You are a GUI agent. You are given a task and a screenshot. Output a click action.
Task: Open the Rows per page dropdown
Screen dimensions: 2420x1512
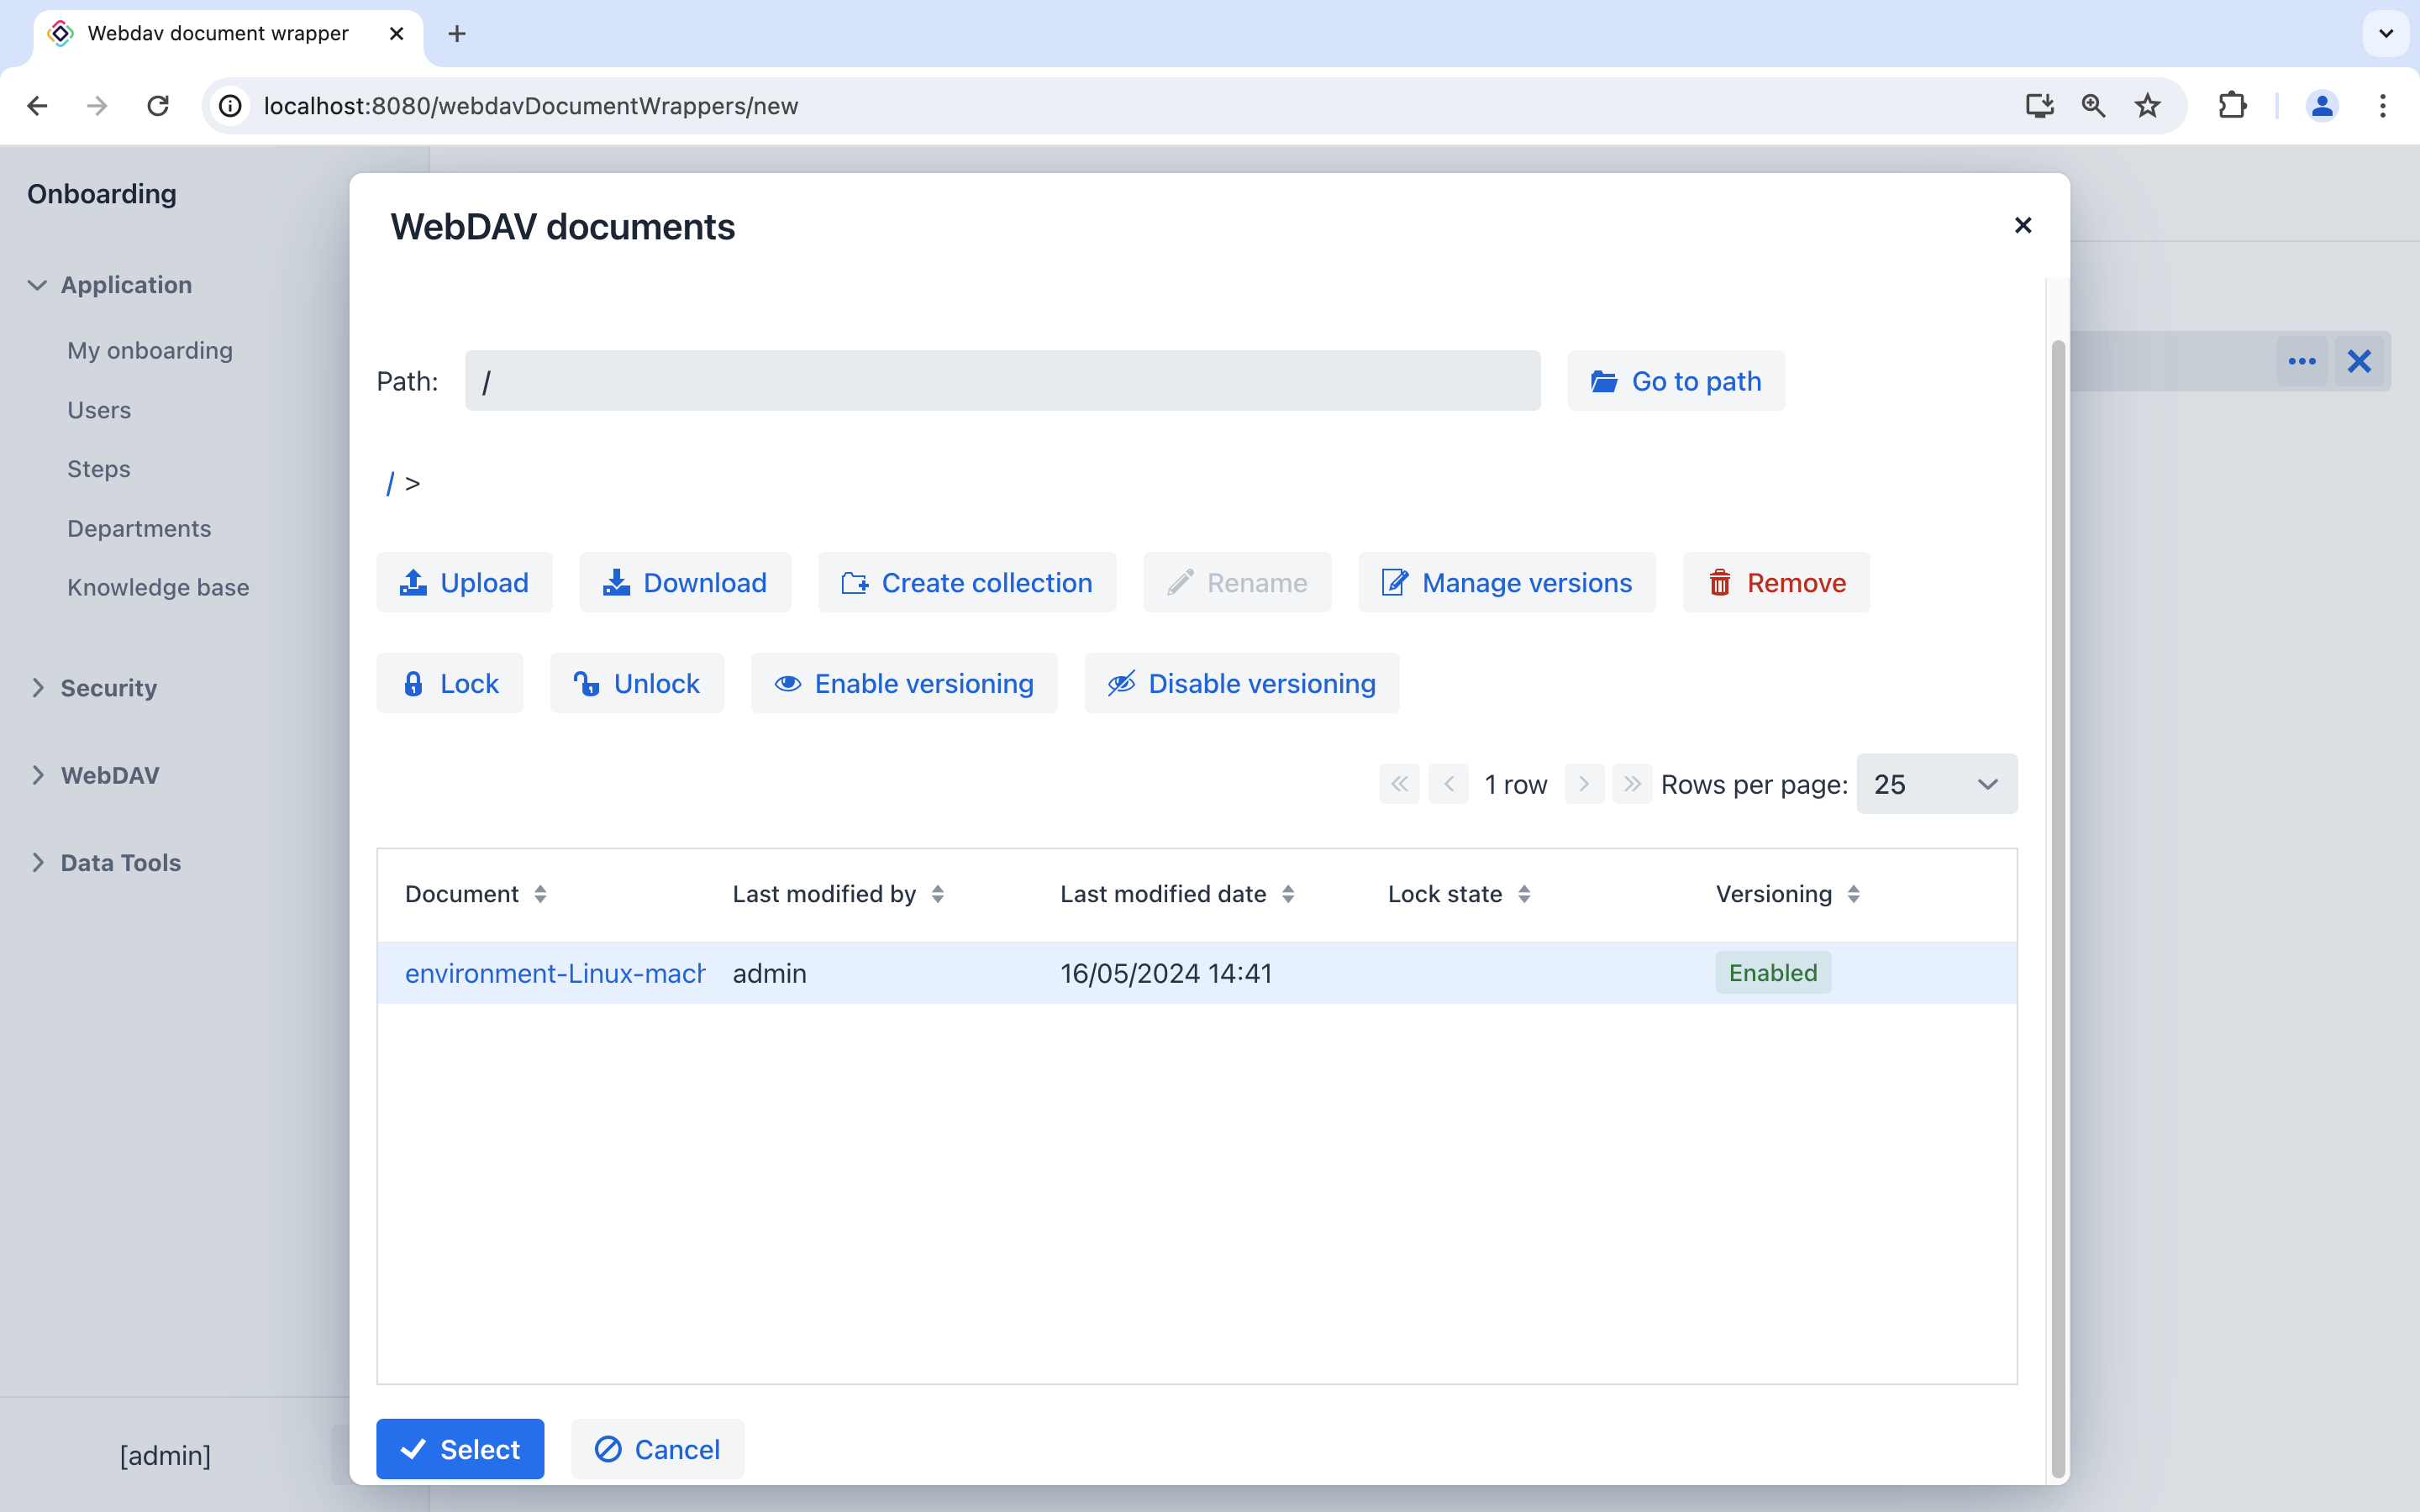pyautogui.click(x=1936, y=784)
